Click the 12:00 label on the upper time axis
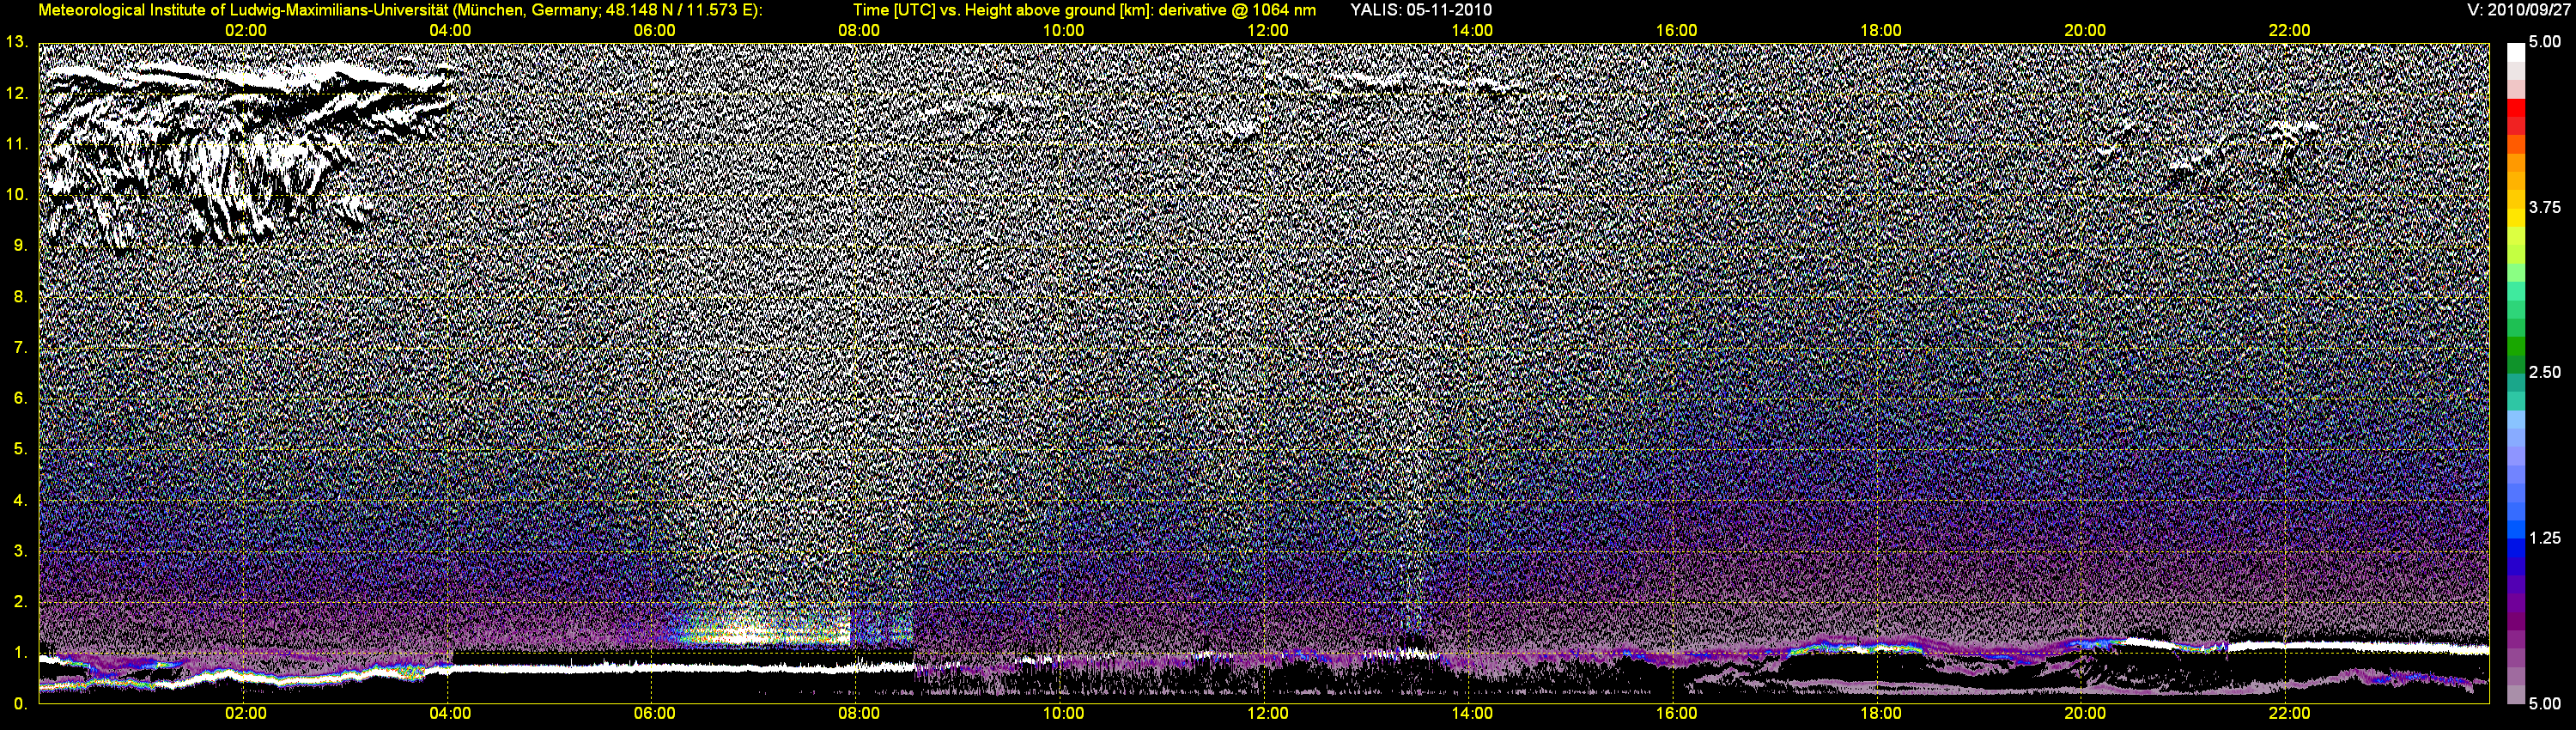 (x=1267, y=31)
